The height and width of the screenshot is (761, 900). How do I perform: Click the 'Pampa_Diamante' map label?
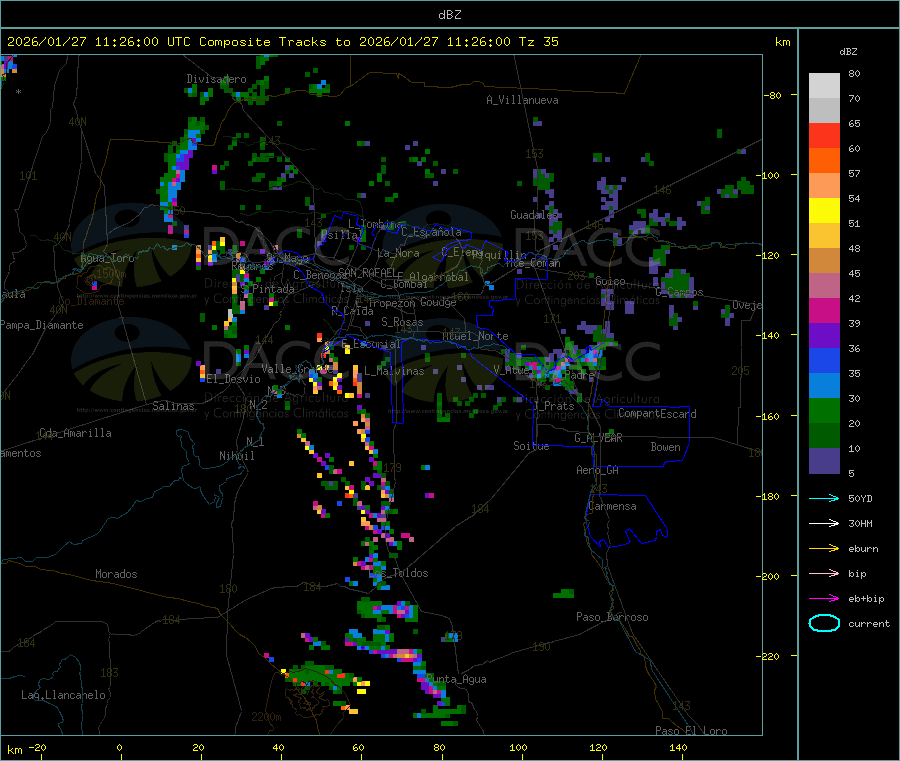(x=42, y=325)
